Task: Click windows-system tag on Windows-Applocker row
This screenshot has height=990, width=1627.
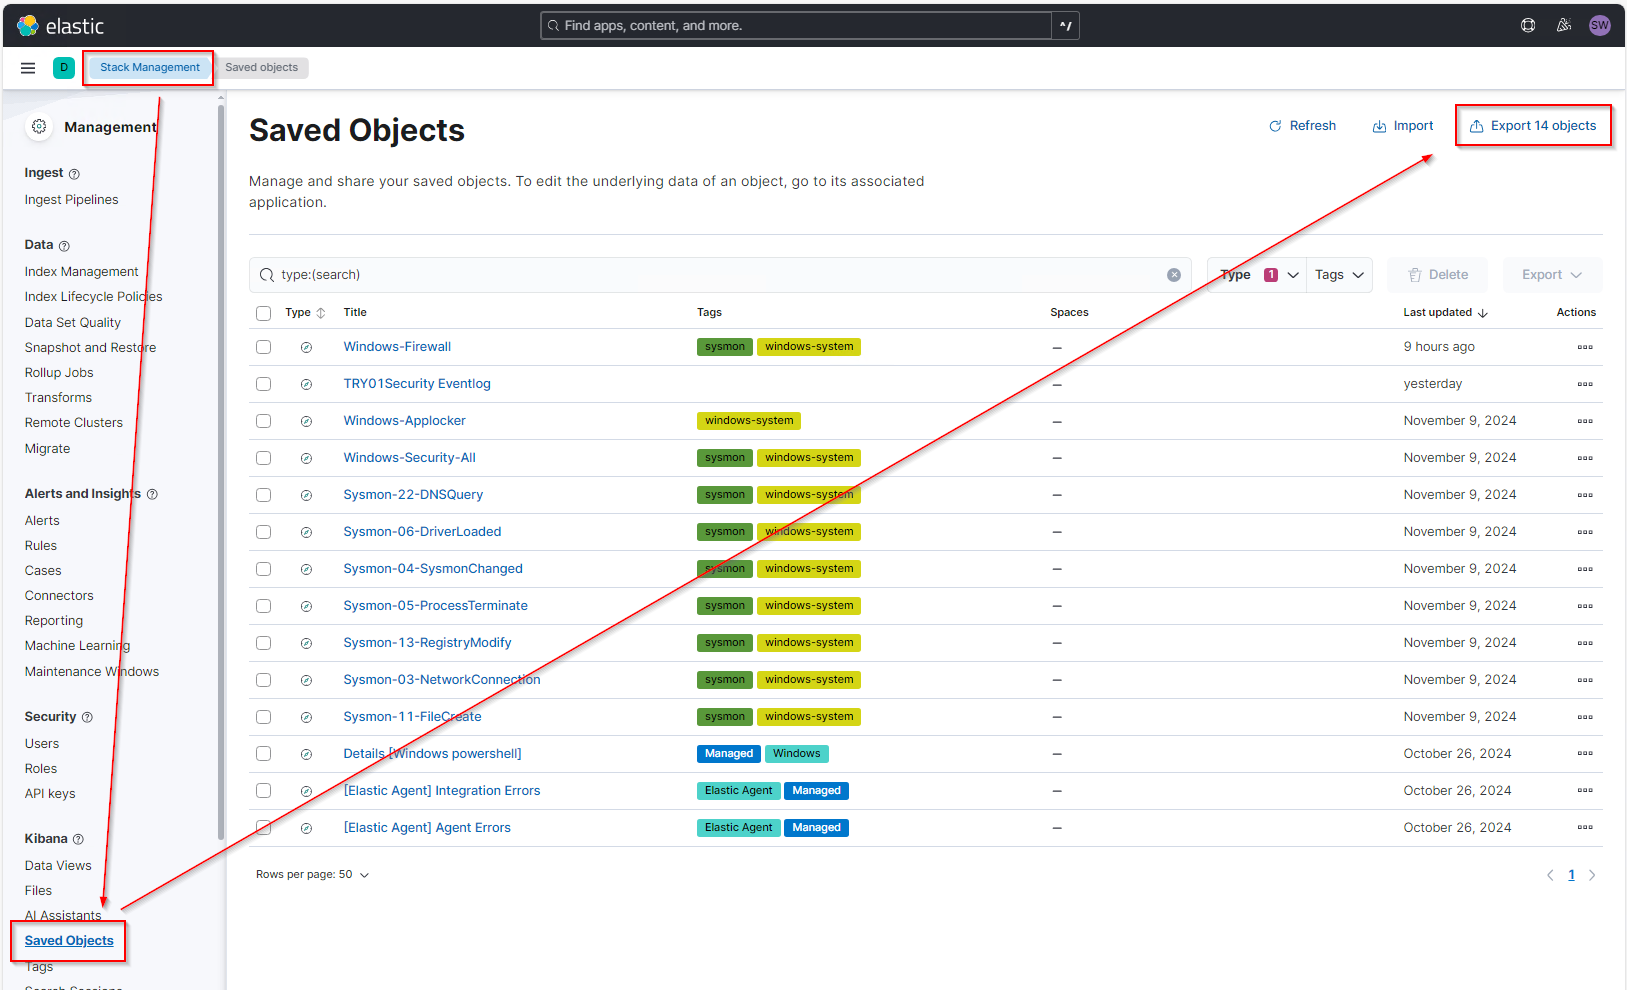Action: 749,421
